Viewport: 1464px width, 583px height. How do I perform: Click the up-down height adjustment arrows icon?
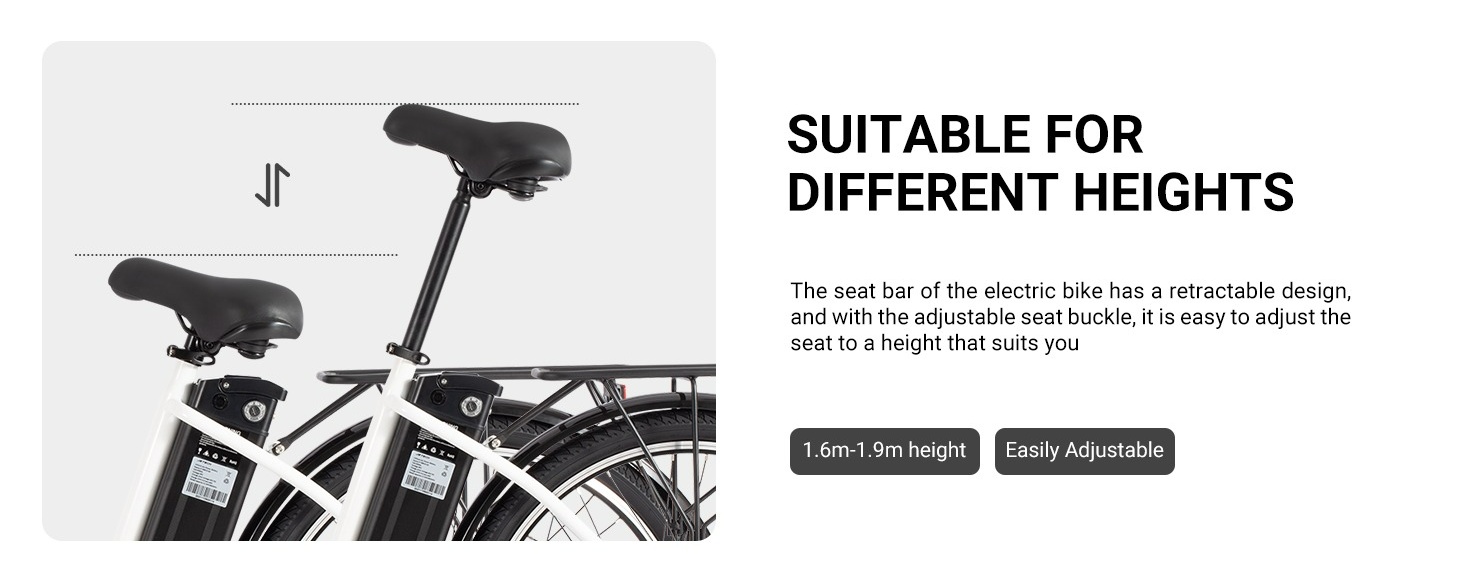coord(272,186)
